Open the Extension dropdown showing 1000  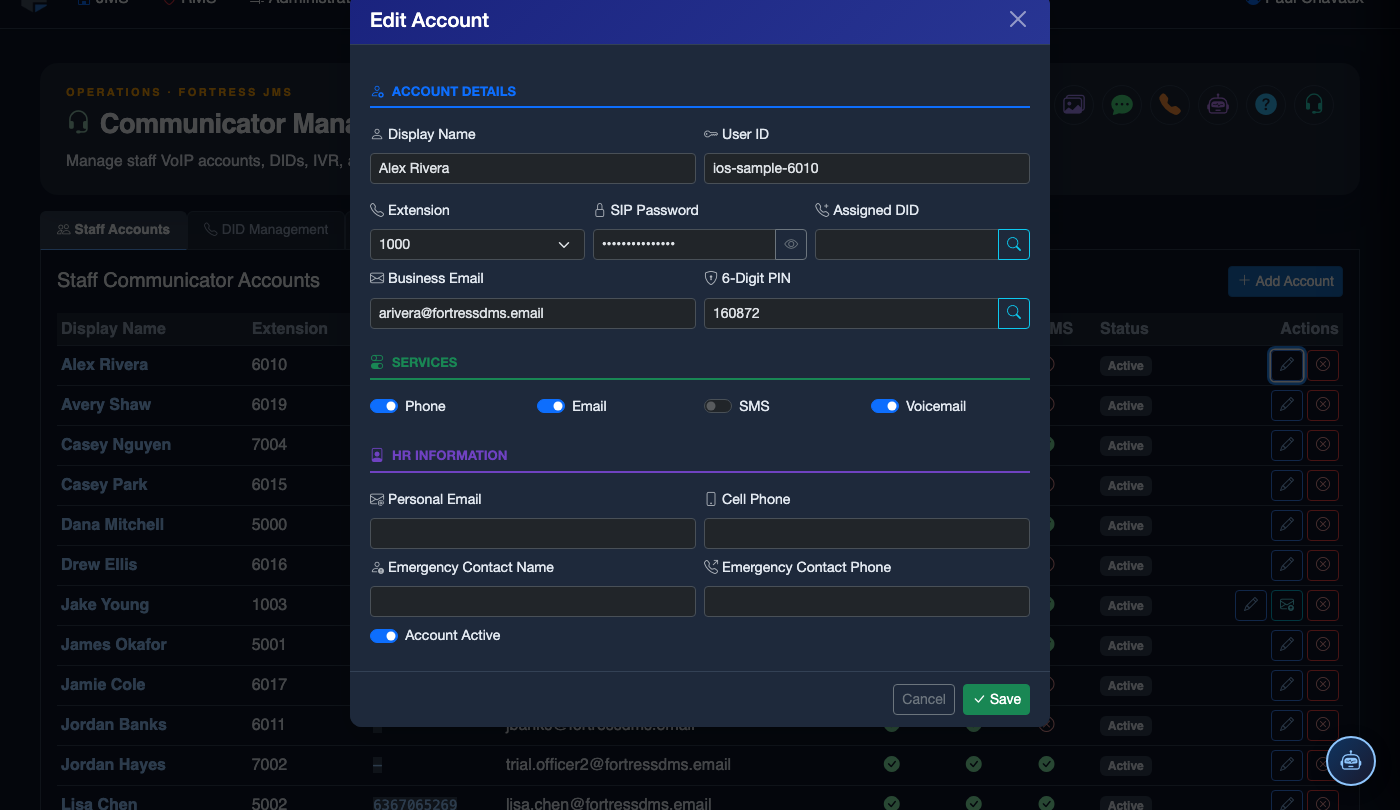[x=477, y=244]
